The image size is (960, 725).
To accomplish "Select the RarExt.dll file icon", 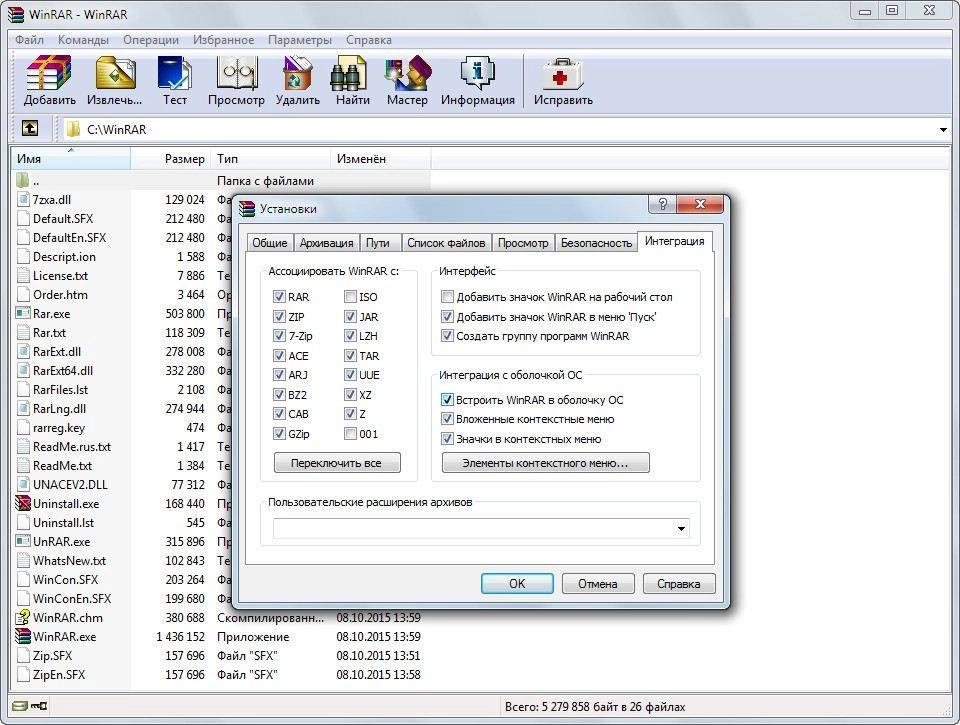I will pyautogui.click(x=23, y=351).
